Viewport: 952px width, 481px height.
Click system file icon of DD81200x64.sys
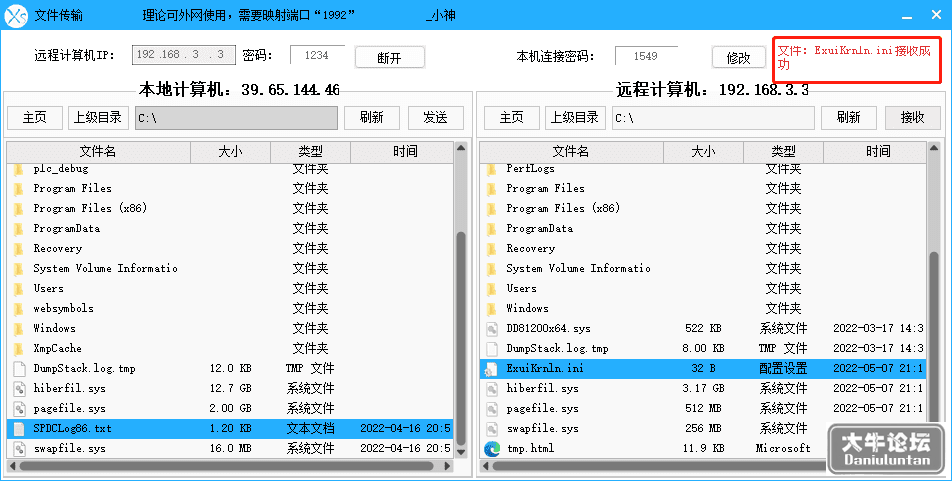(492, 329)
